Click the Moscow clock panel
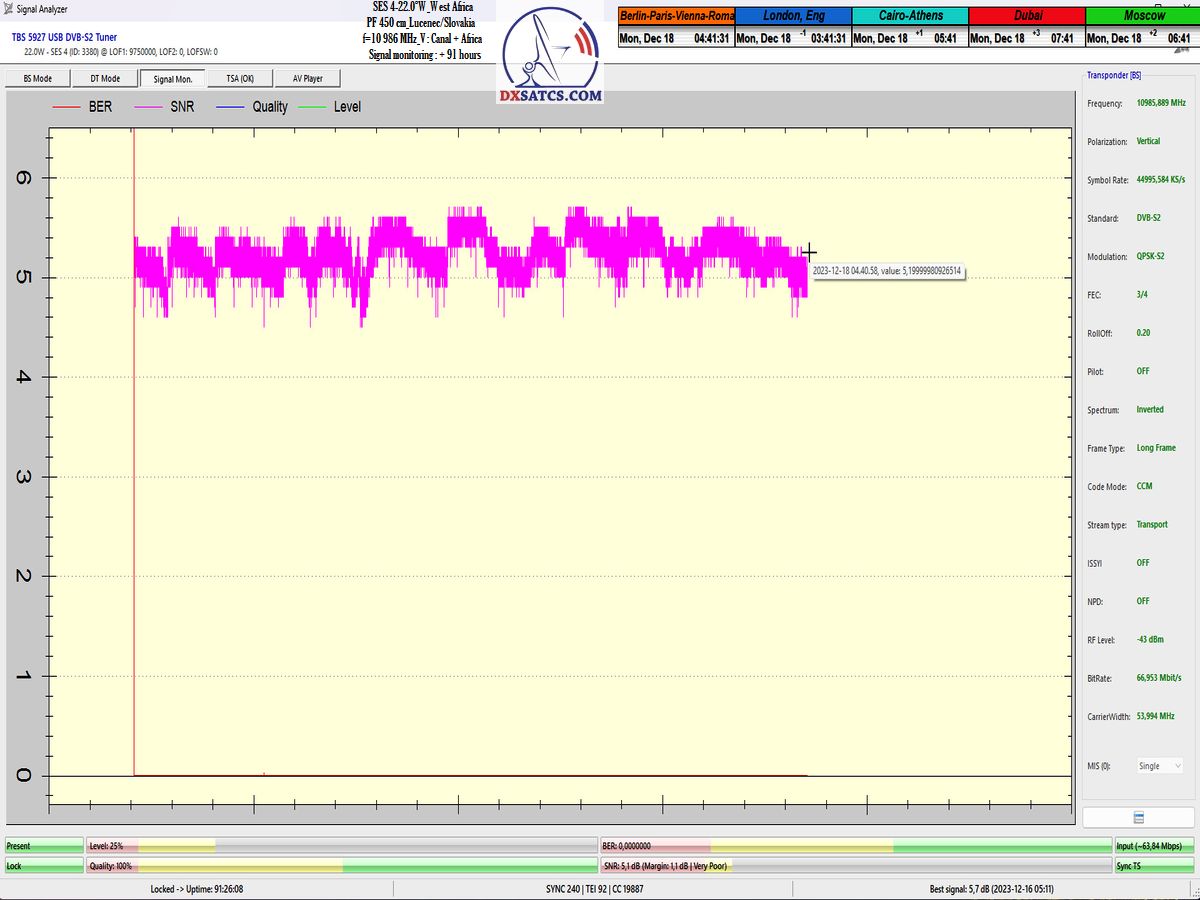This screenshot has height=900, width=1200. pyautogui.click(x=1142, y=28)
